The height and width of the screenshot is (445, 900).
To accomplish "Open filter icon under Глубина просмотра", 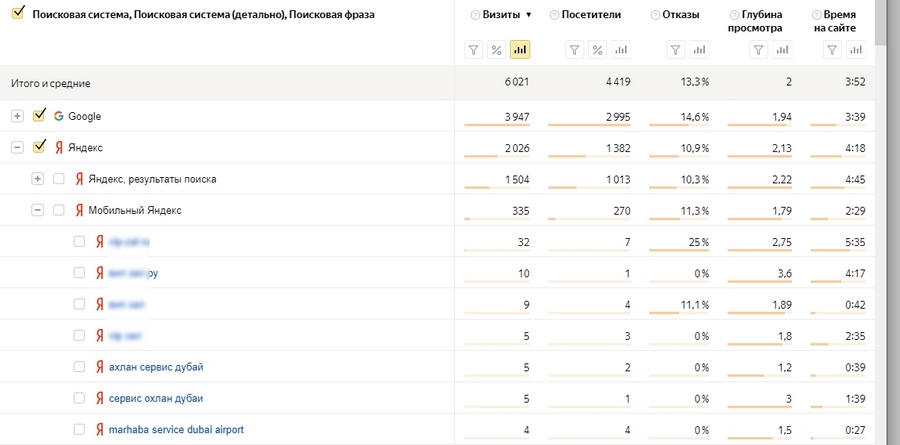I will pyautogui.click(x=759, y=50).
